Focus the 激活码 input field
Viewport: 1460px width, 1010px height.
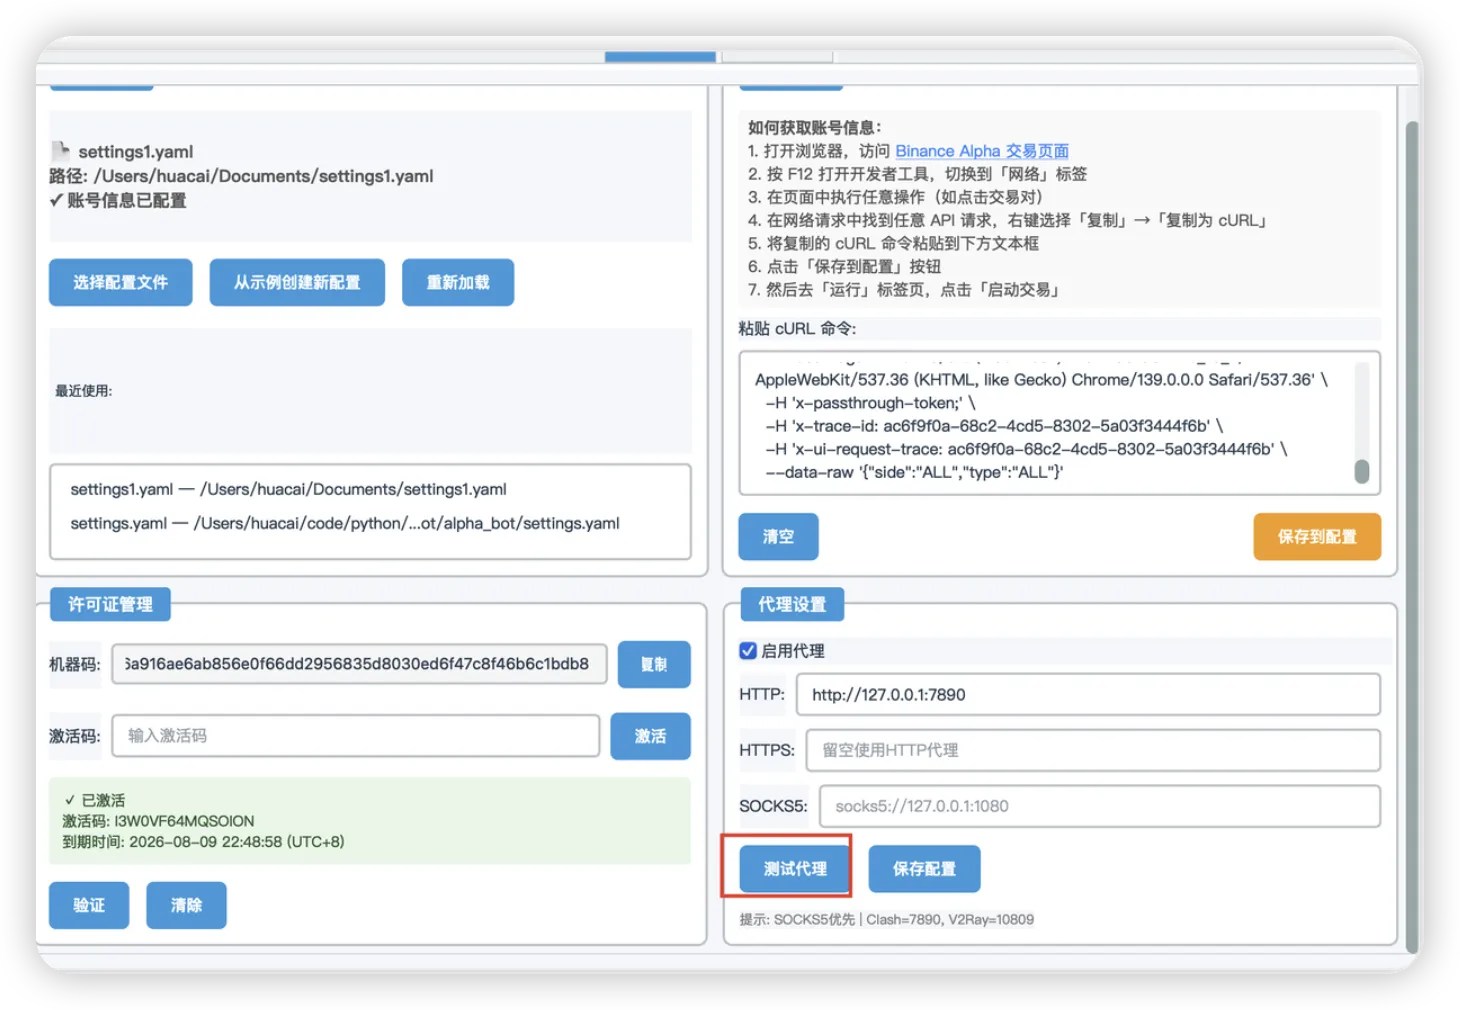[355, 736]
